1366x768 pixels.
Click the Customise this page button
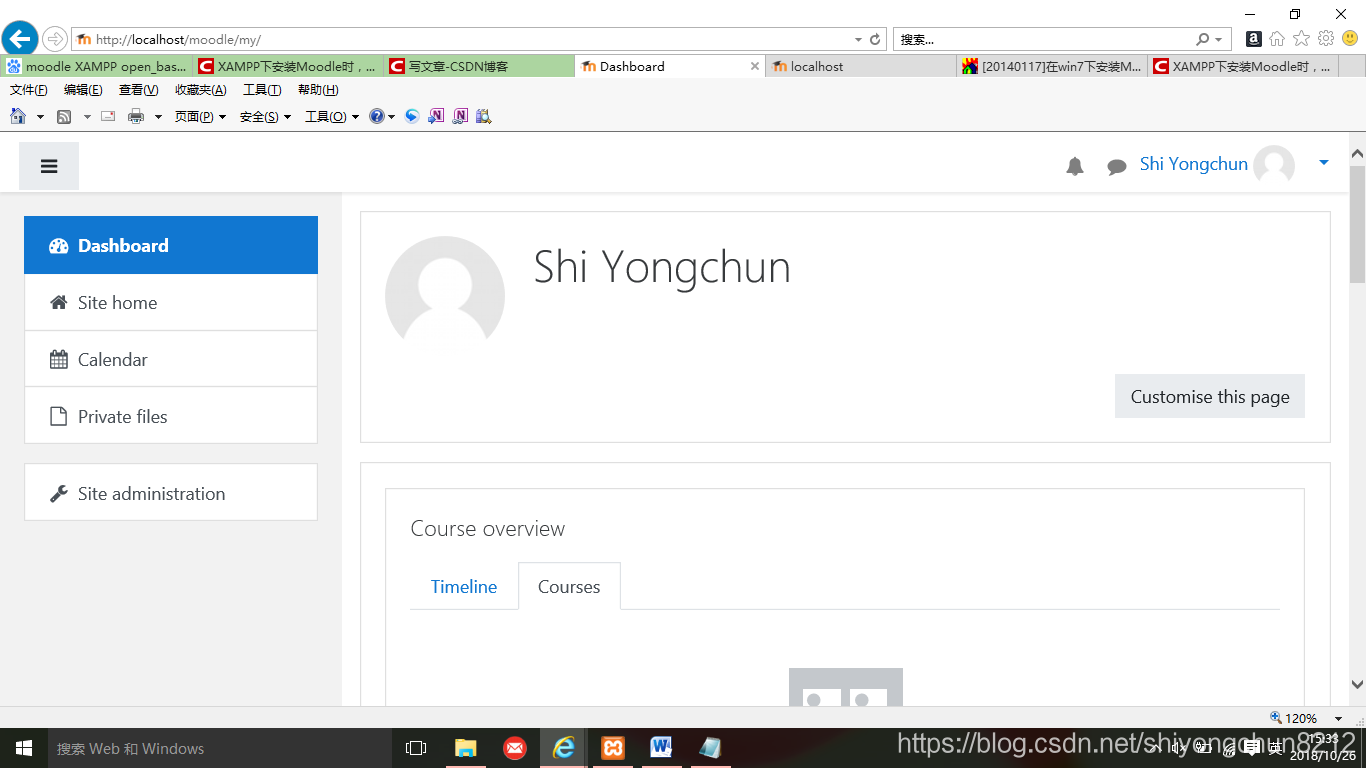tap(1209, 396)
